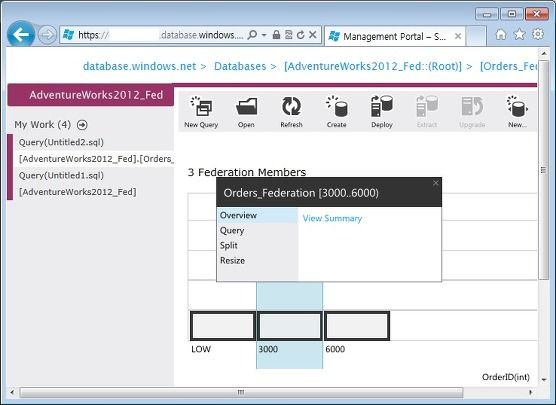The height and width of the screenshot is (405, 556).
Task: Click the horizontal scrollbar right arrow
Action: pyautogui.click(x=531, y=392)
